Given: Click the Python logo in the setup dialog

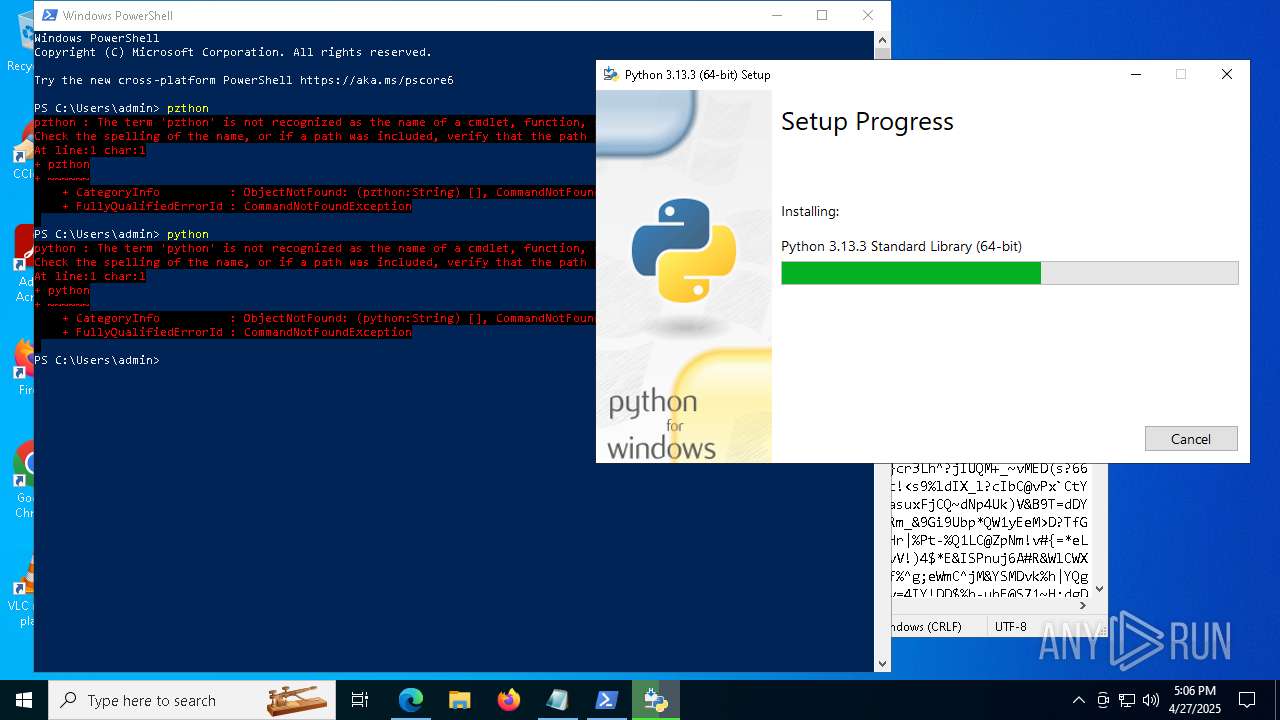Looking at the screenshot, I should (684, 250).
